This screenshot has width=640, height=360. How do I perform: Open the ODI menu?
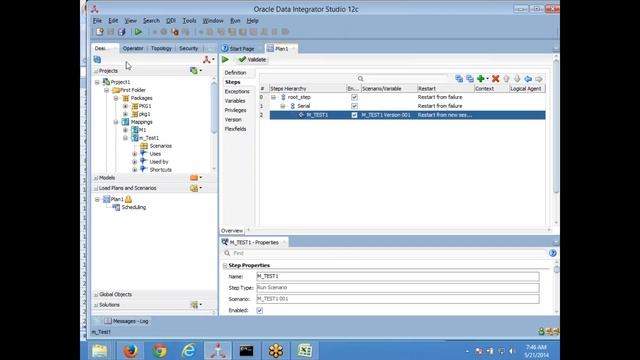171,20
